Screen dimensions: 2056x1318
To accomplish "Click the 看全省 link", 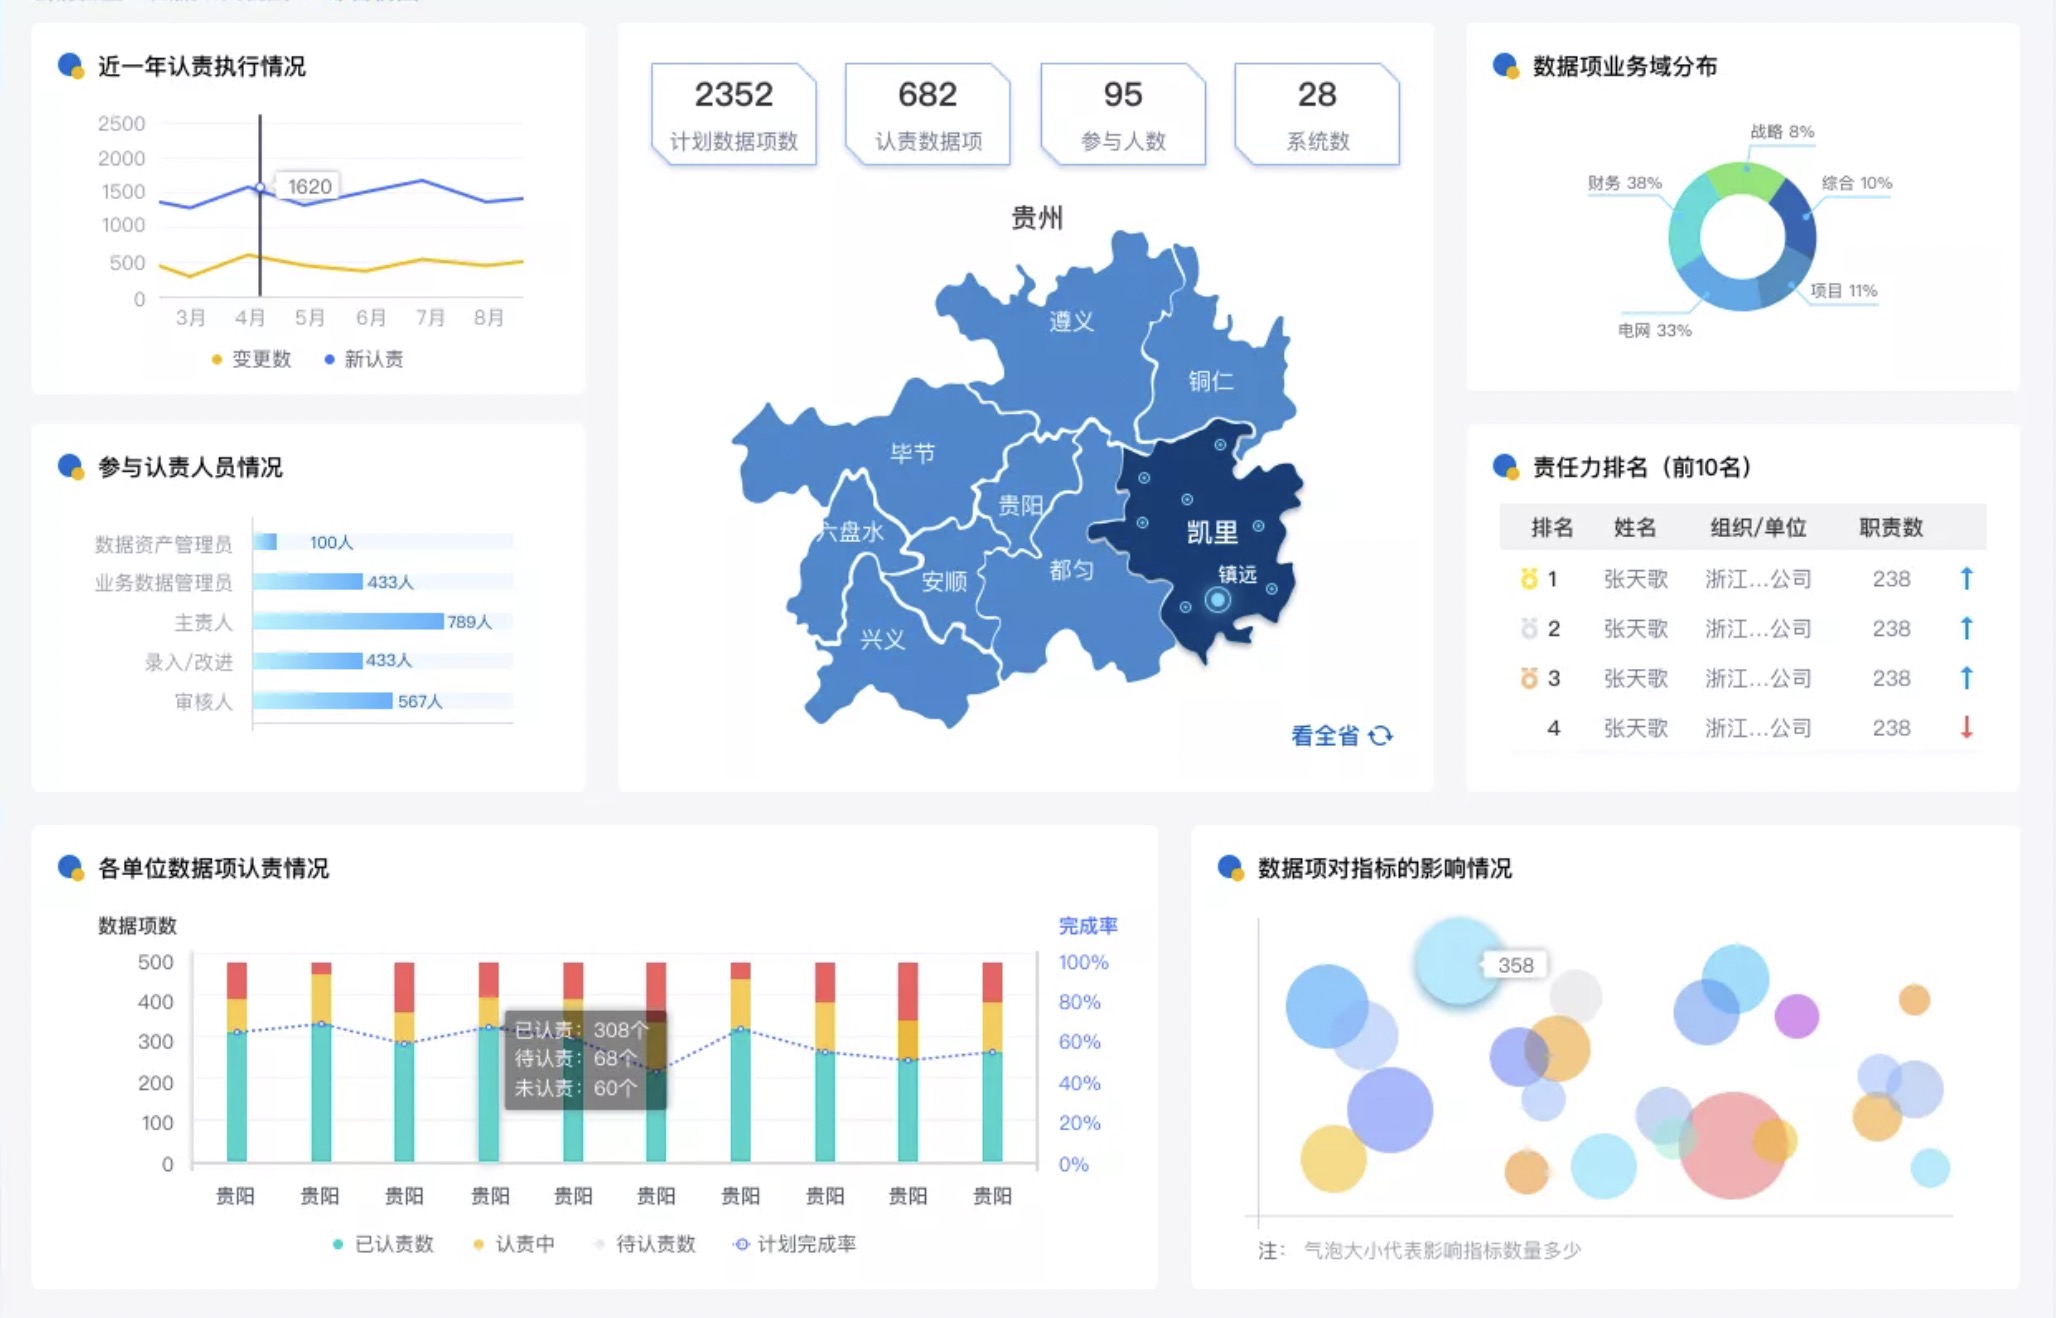I will click(1325, 736).
